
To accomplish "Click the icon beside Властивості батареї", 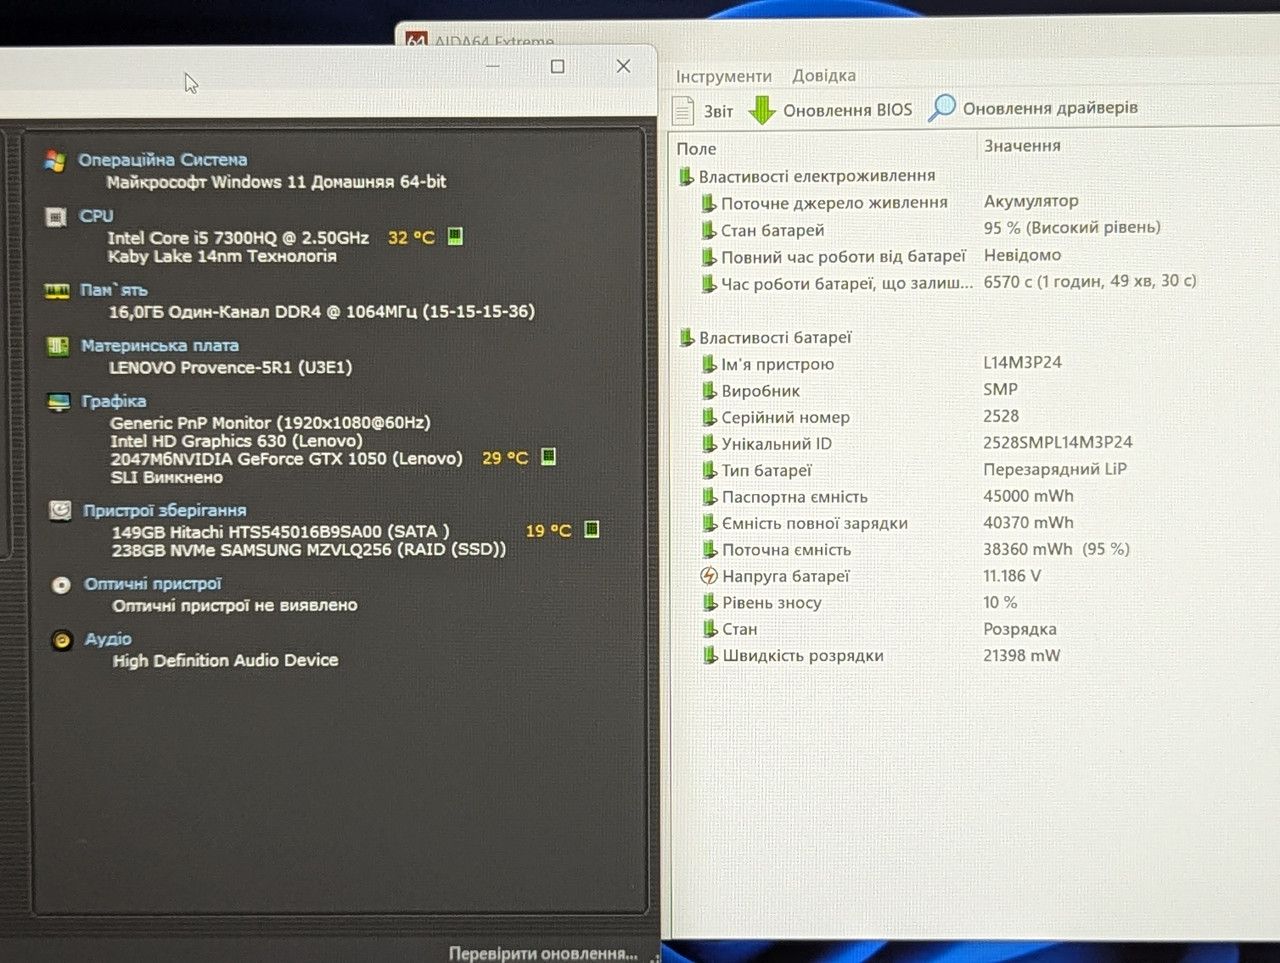I will [x=687, y=338].
